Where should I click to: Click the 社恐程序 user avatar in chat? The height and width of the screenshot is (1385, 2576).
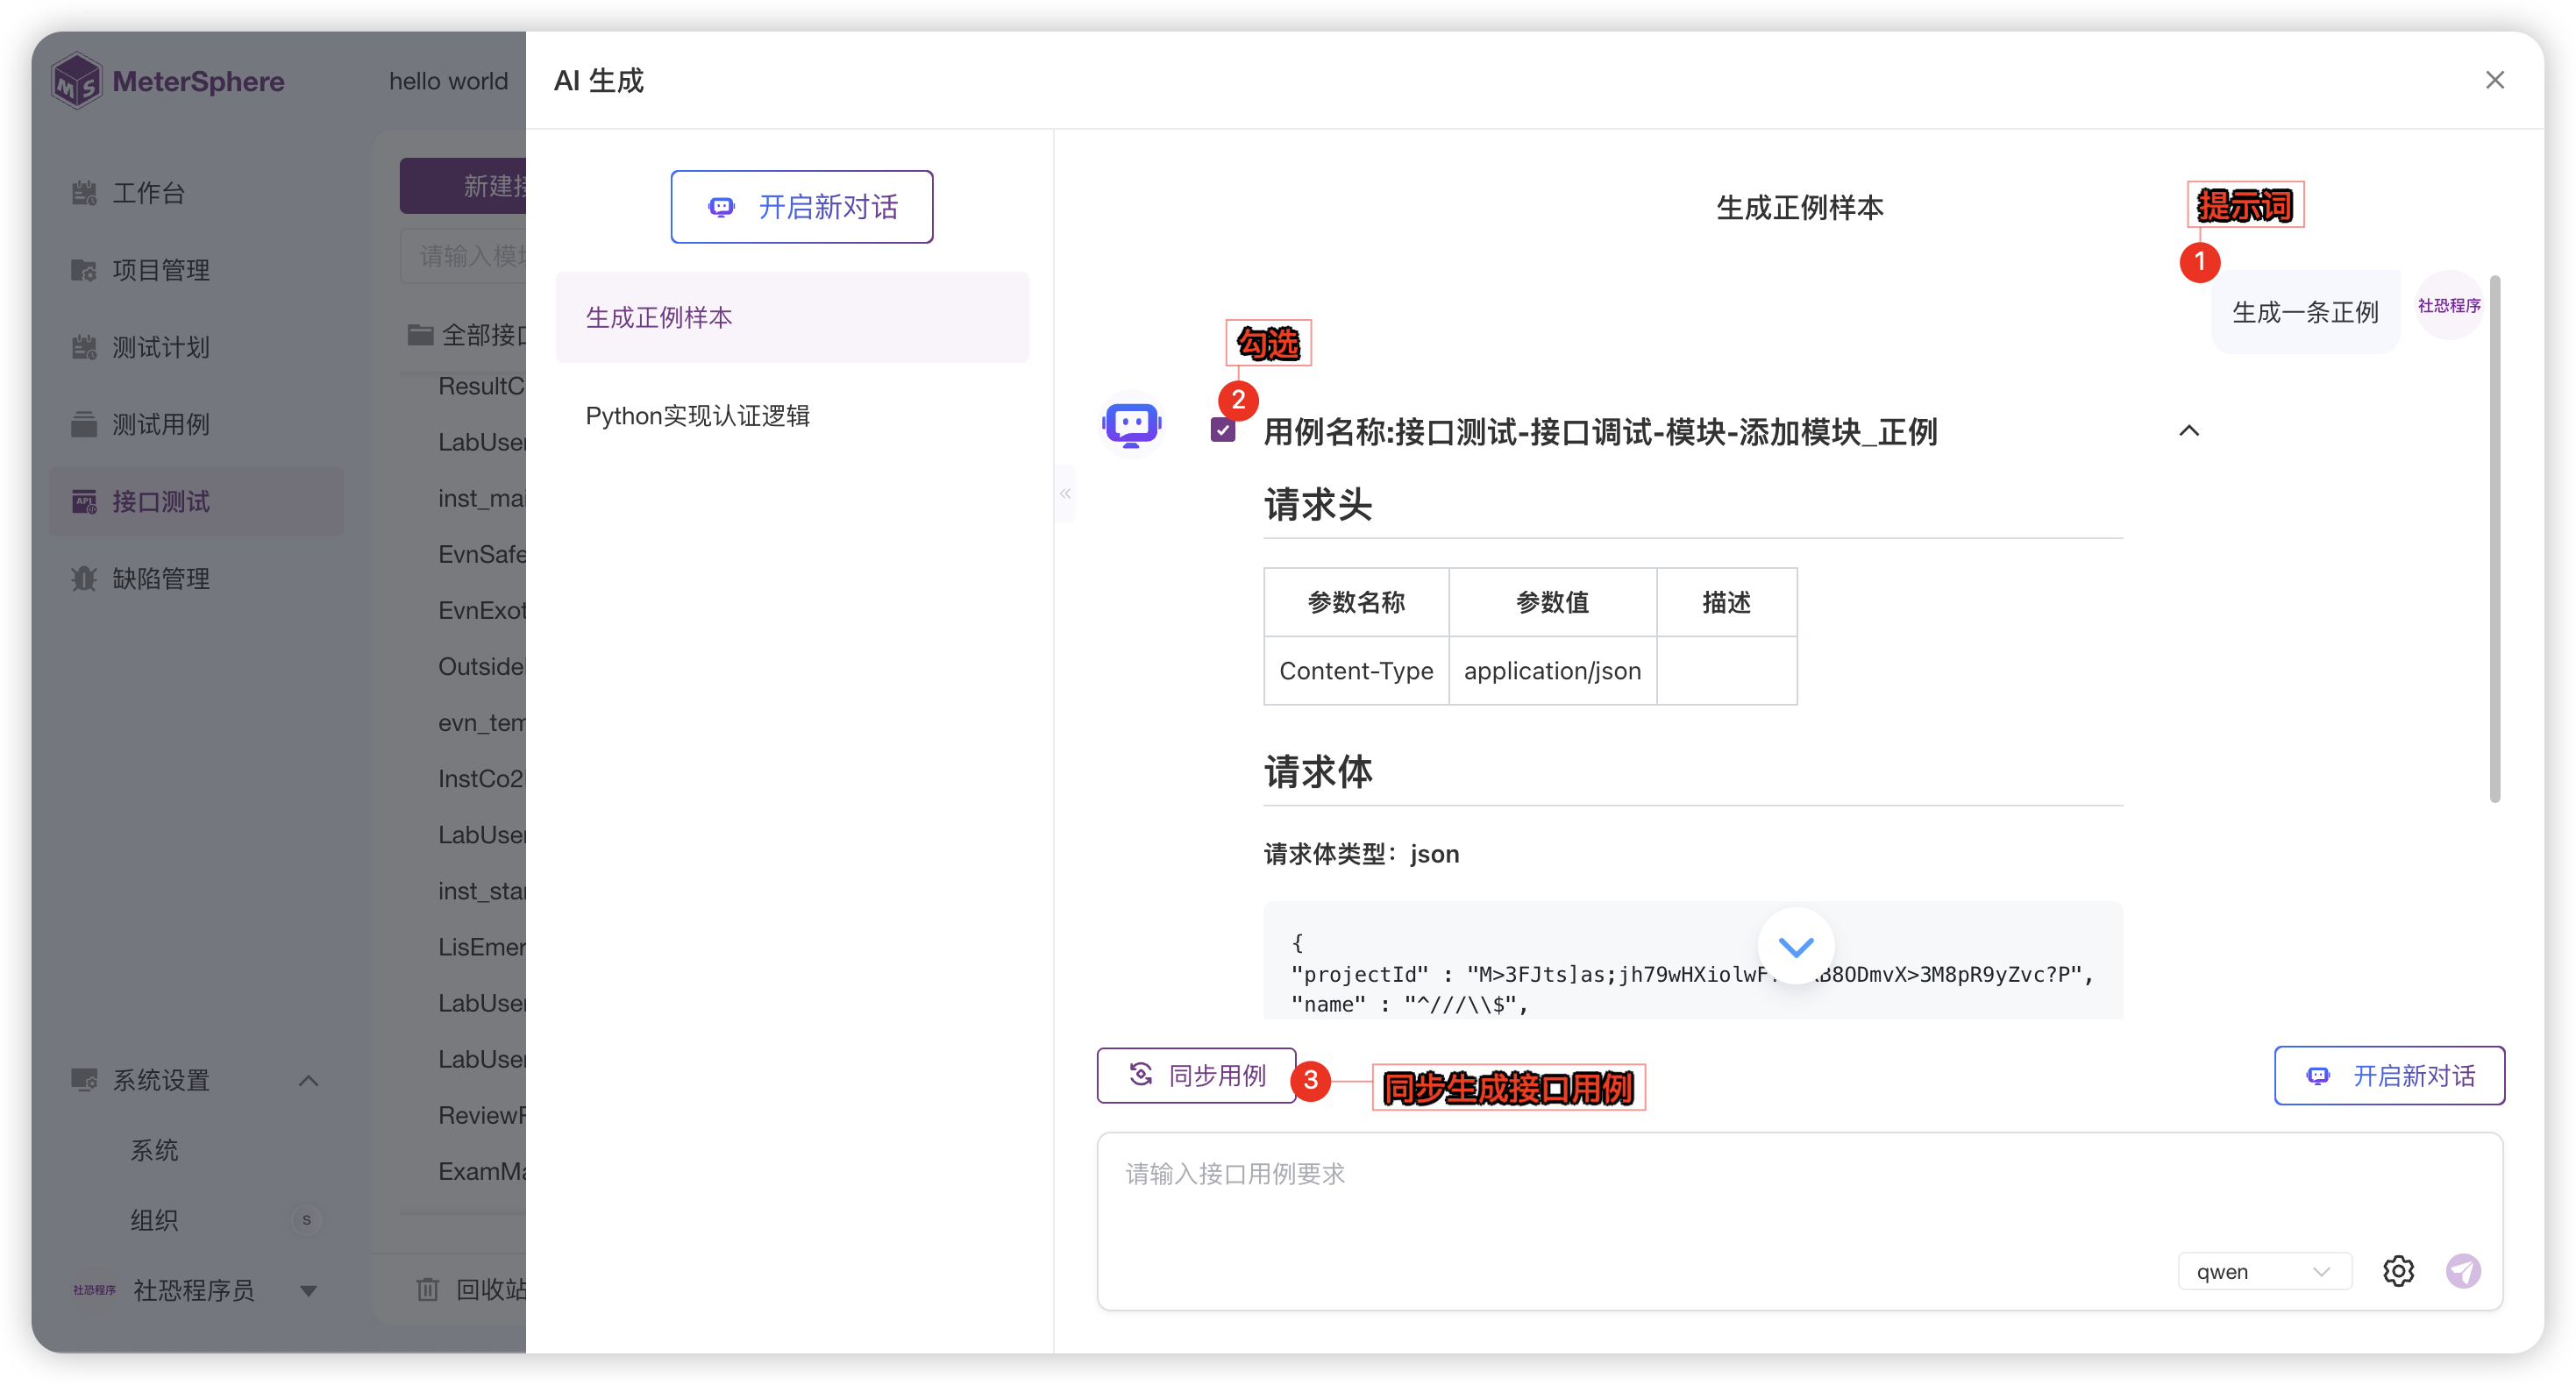click(x=2449, y=305)
